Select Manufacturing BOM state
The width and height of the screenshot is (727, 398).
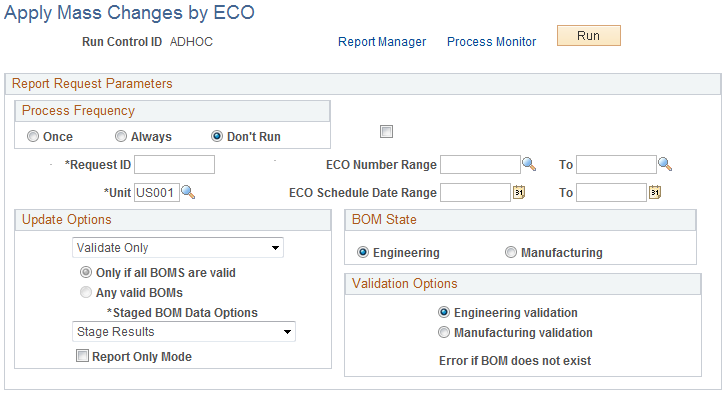tap(510, 252)
